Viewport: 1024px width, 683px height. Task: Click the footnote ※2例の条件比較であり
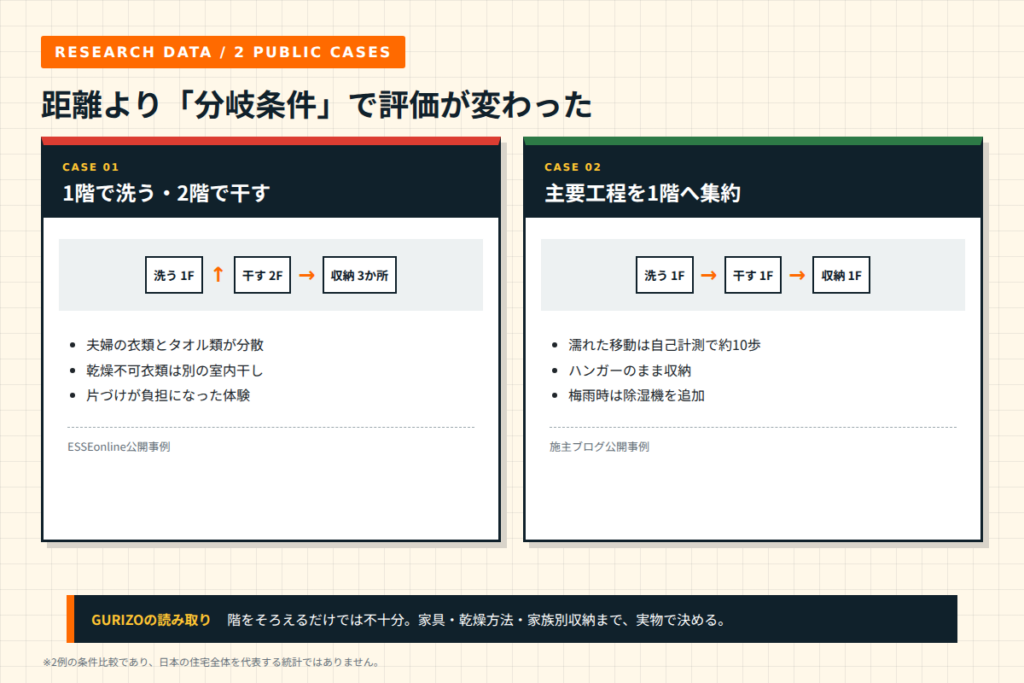click(x=211, y=662)
